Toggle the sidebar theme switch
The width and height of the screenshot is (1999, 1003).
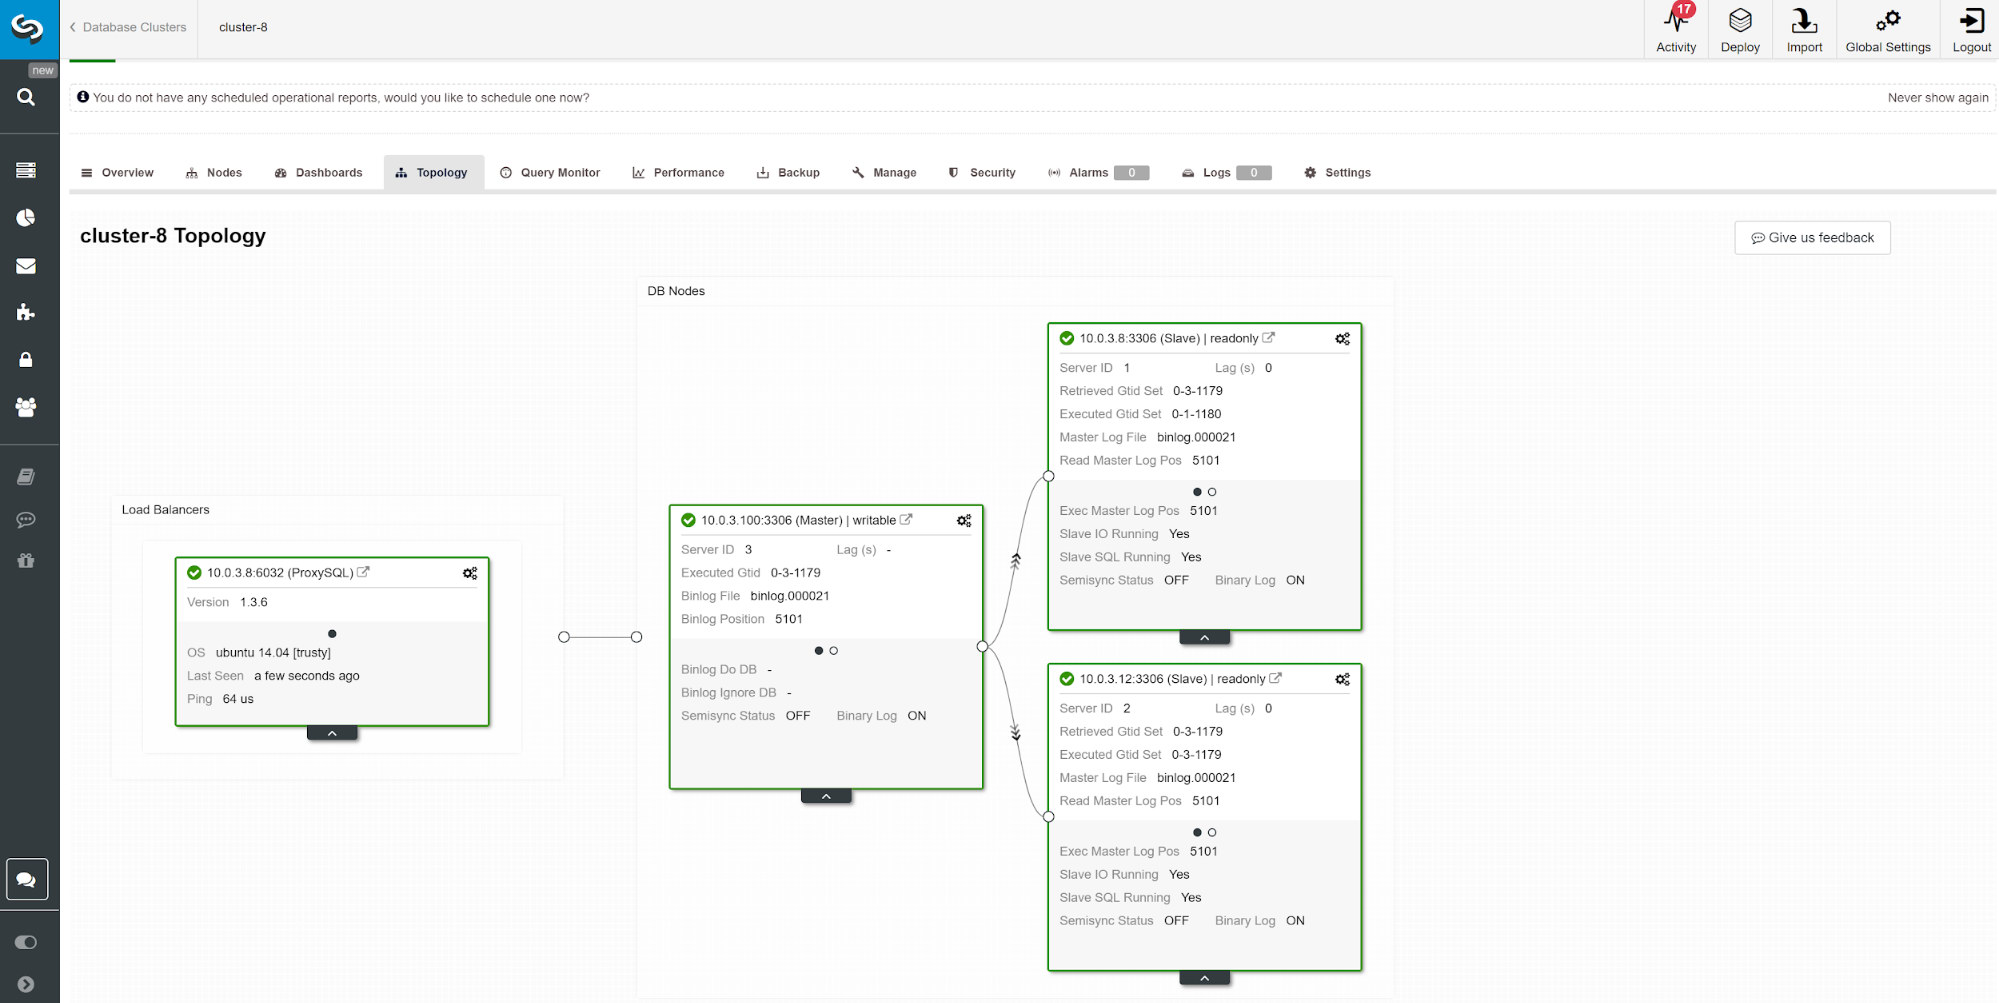pos(26,942)
